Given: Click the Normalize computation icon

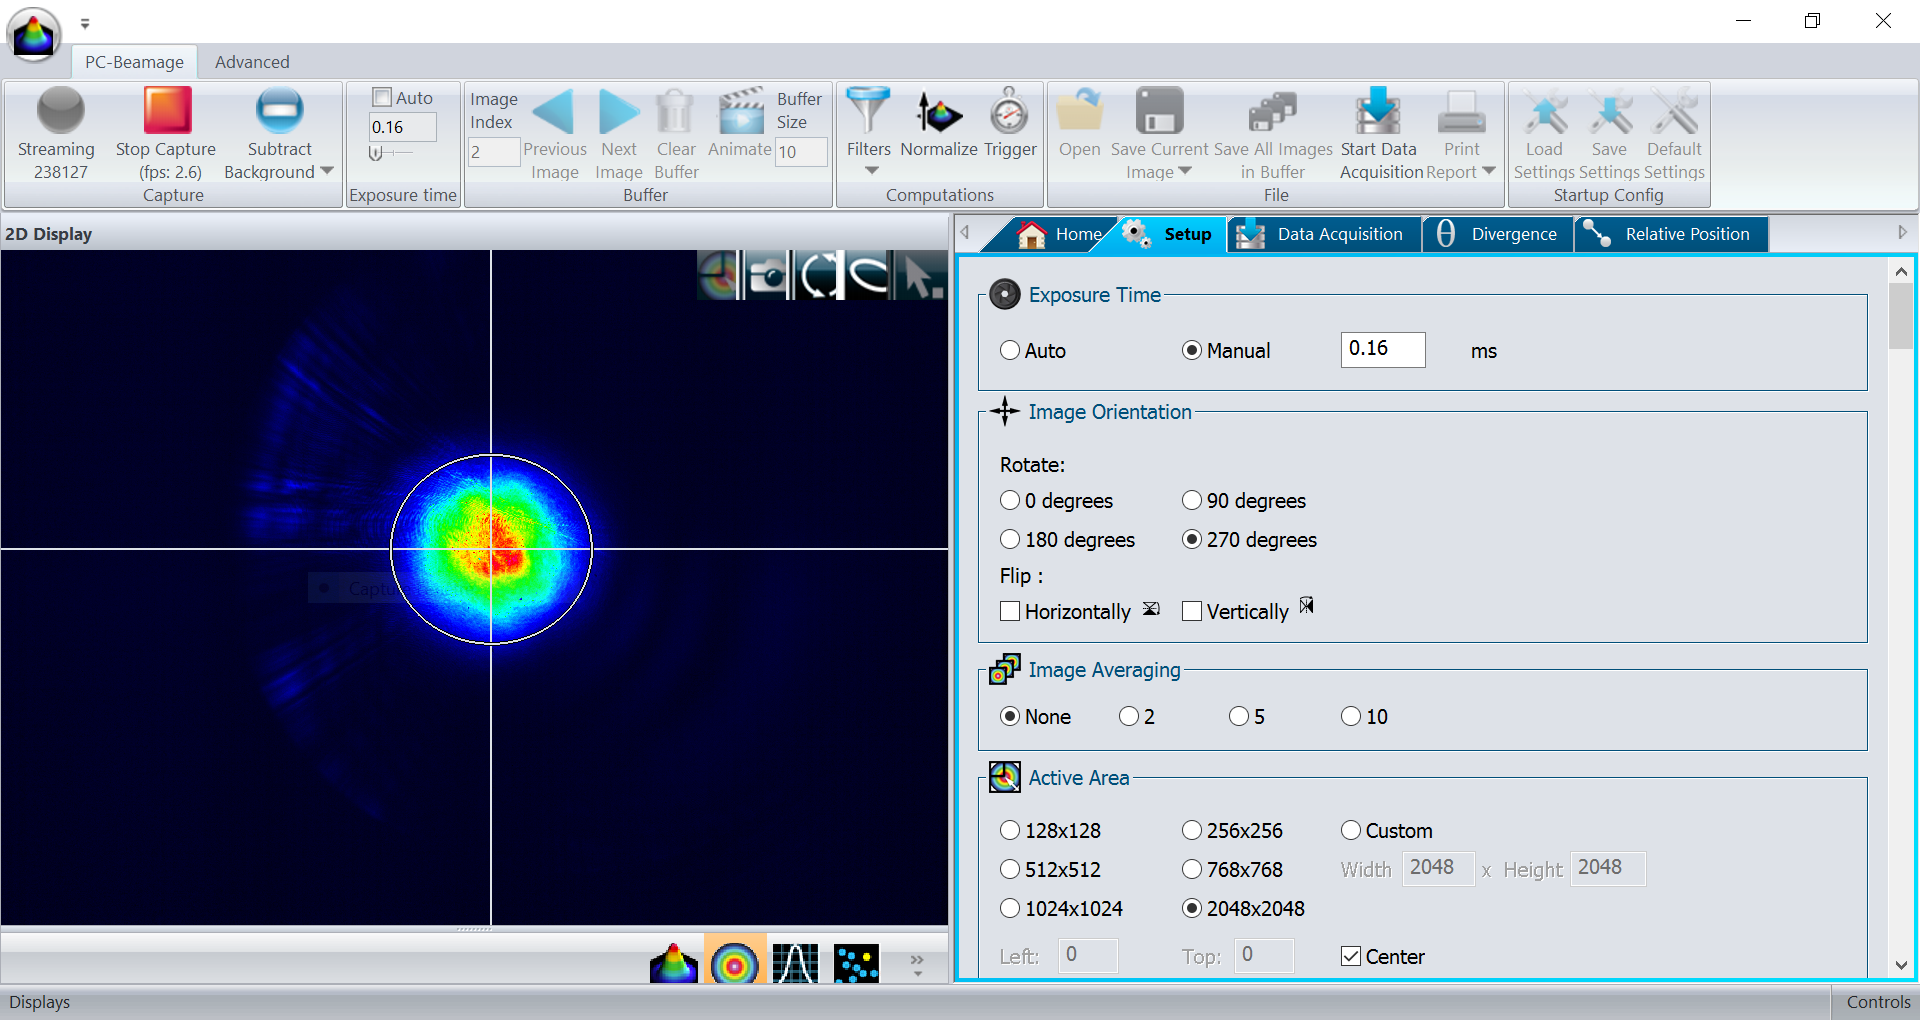Looking at the screenshot, I should [938, 113].
